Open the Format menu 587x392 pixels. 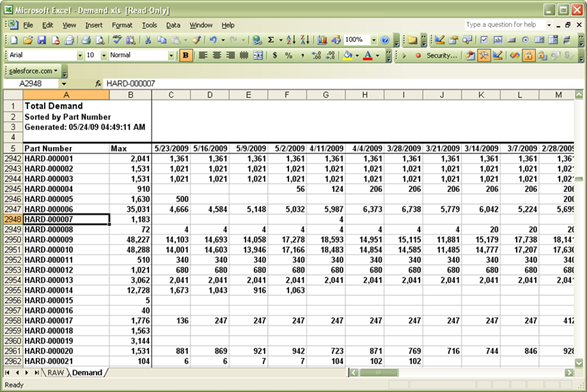tap(122, 25)
